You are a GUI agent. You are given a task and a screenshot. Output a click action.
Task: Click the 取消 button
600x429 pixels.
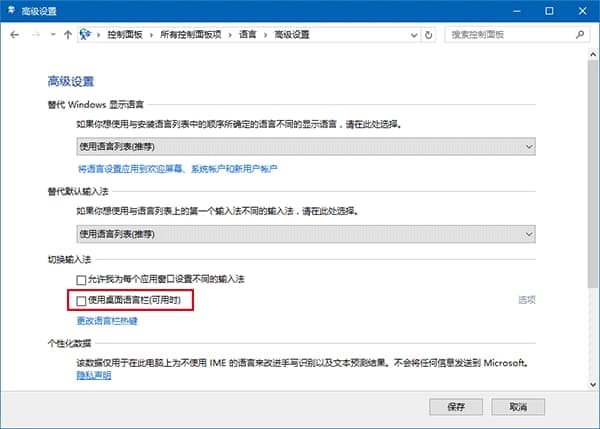coord(518,407)
